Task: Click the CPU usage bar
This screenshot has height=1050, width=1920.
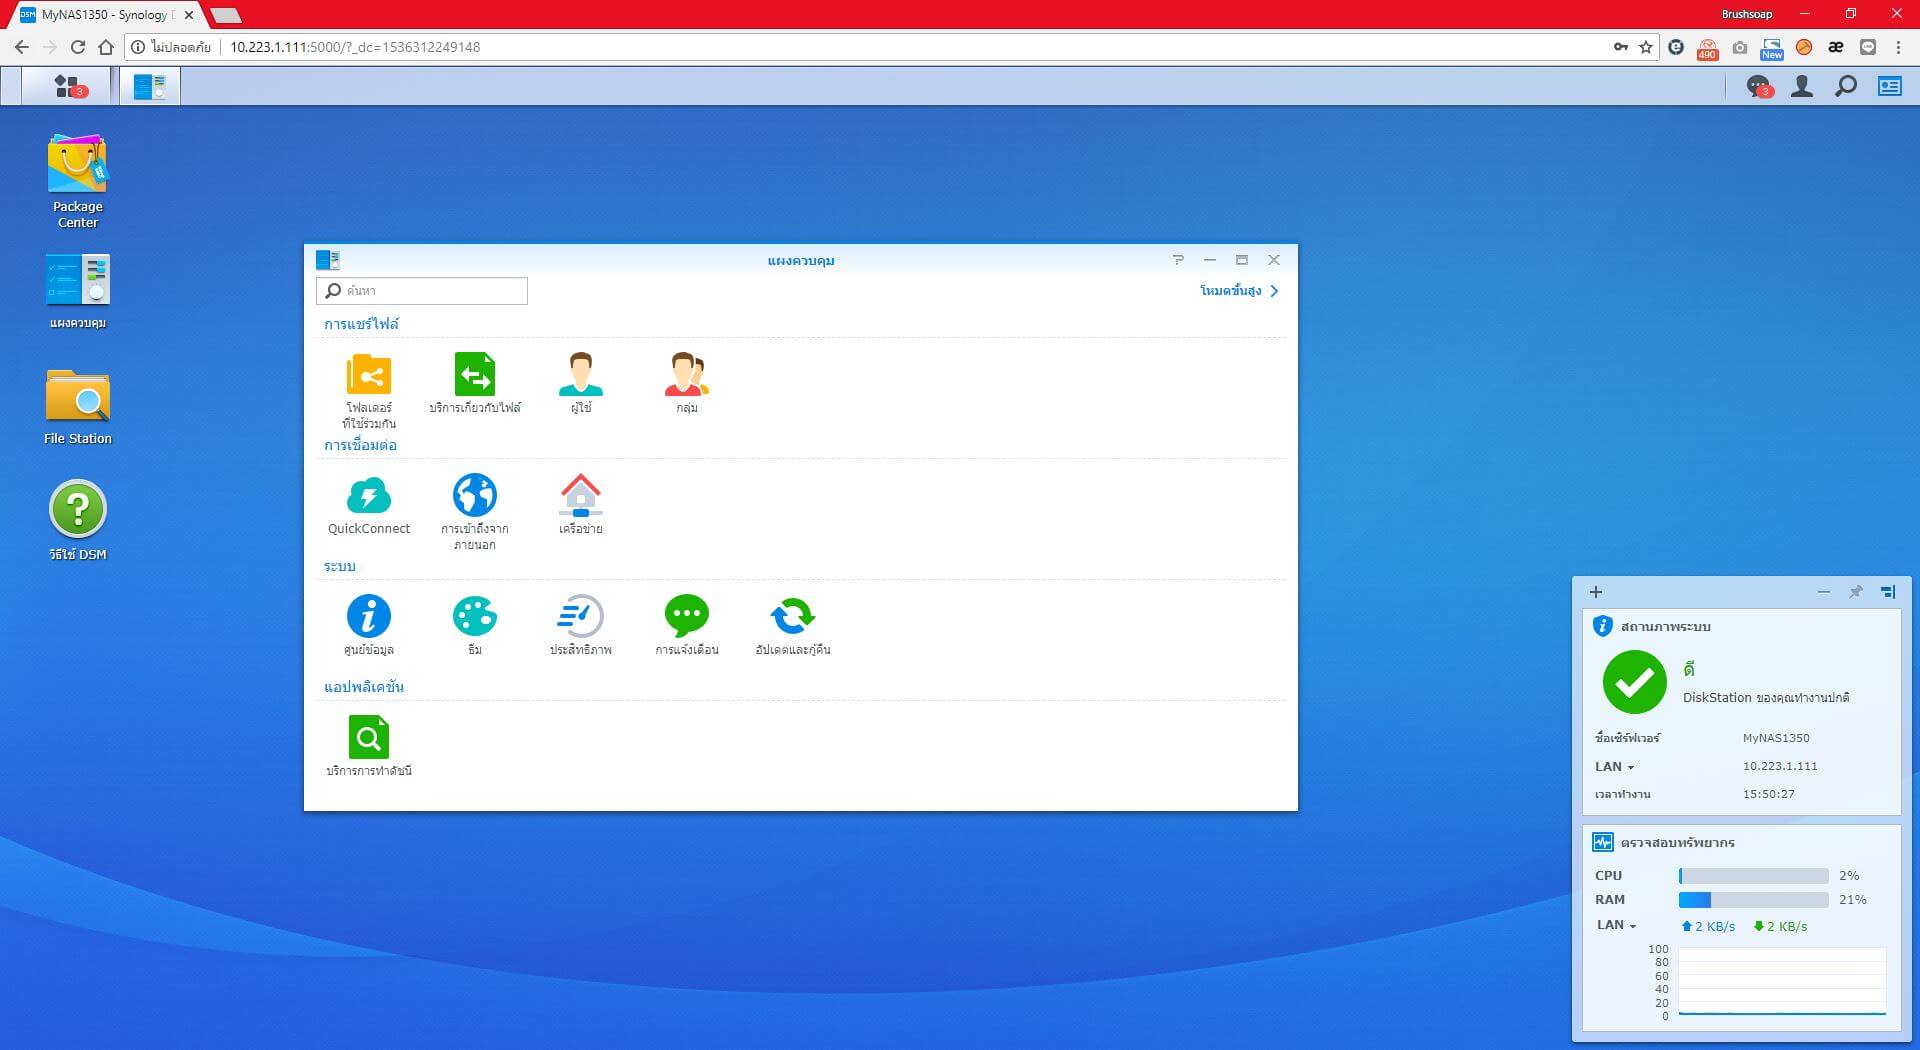Action: (x=1754, y=876)
